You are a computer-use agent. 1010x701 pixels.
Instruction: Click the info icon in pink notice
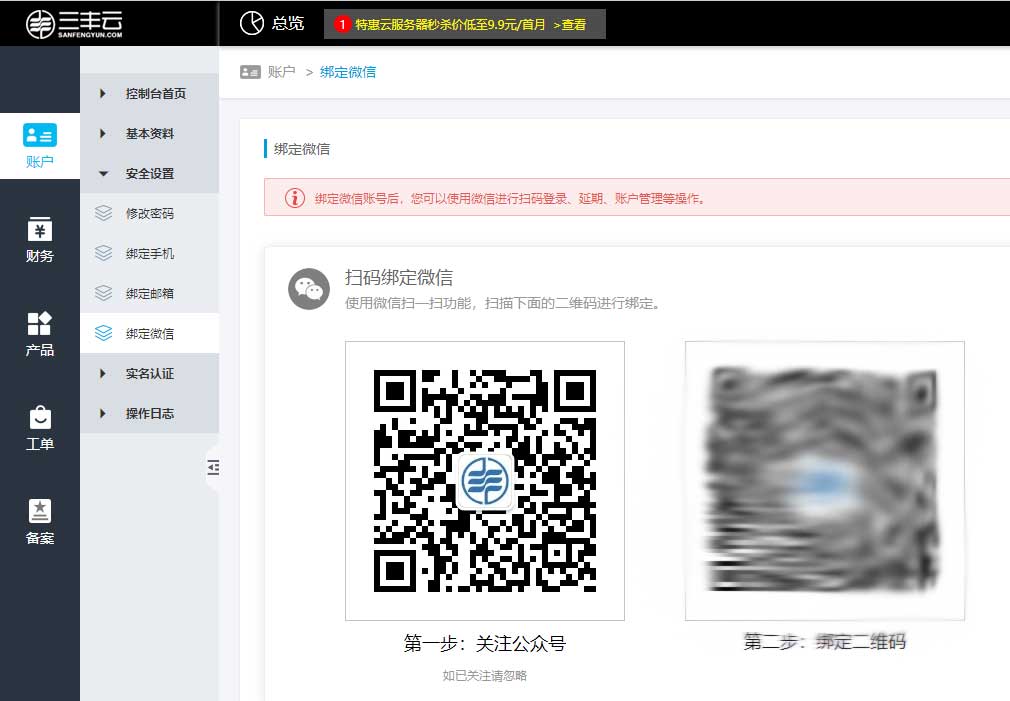(x=295, y=198)
